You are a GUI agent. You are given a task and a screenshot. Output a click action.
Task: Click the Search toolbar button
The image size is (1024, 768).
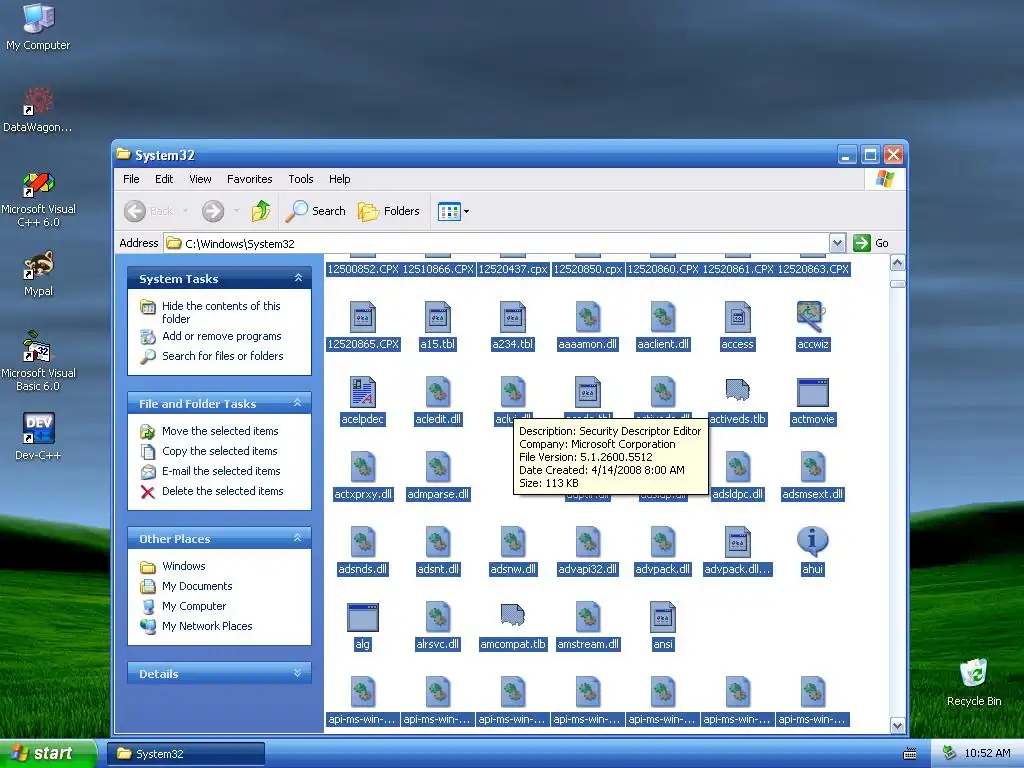pos(316,211)
